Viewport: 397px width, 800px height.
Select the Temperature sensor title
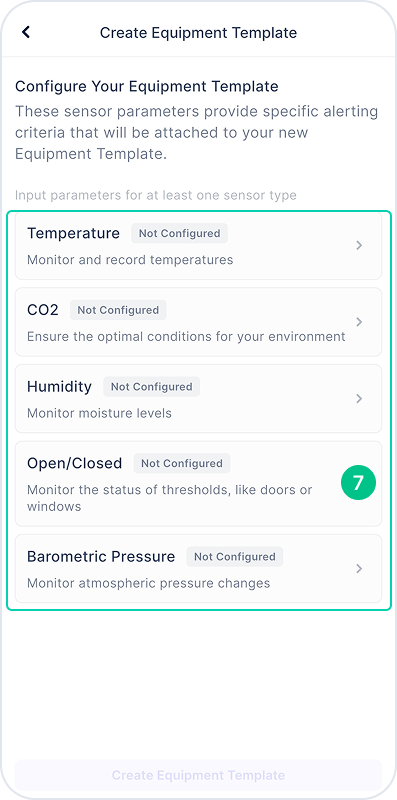point(73,233)
